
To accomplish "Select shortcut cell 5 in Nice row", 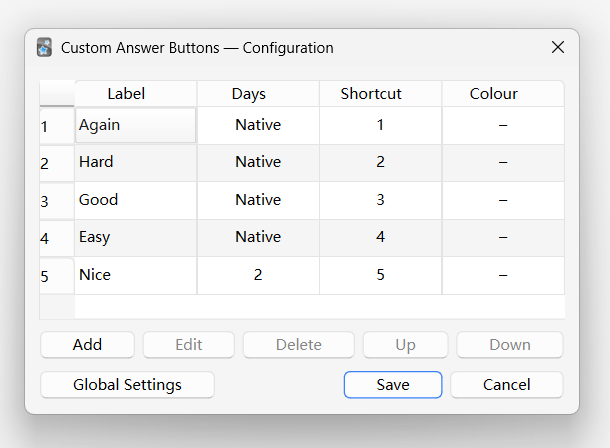I will [x=380, y=275].
